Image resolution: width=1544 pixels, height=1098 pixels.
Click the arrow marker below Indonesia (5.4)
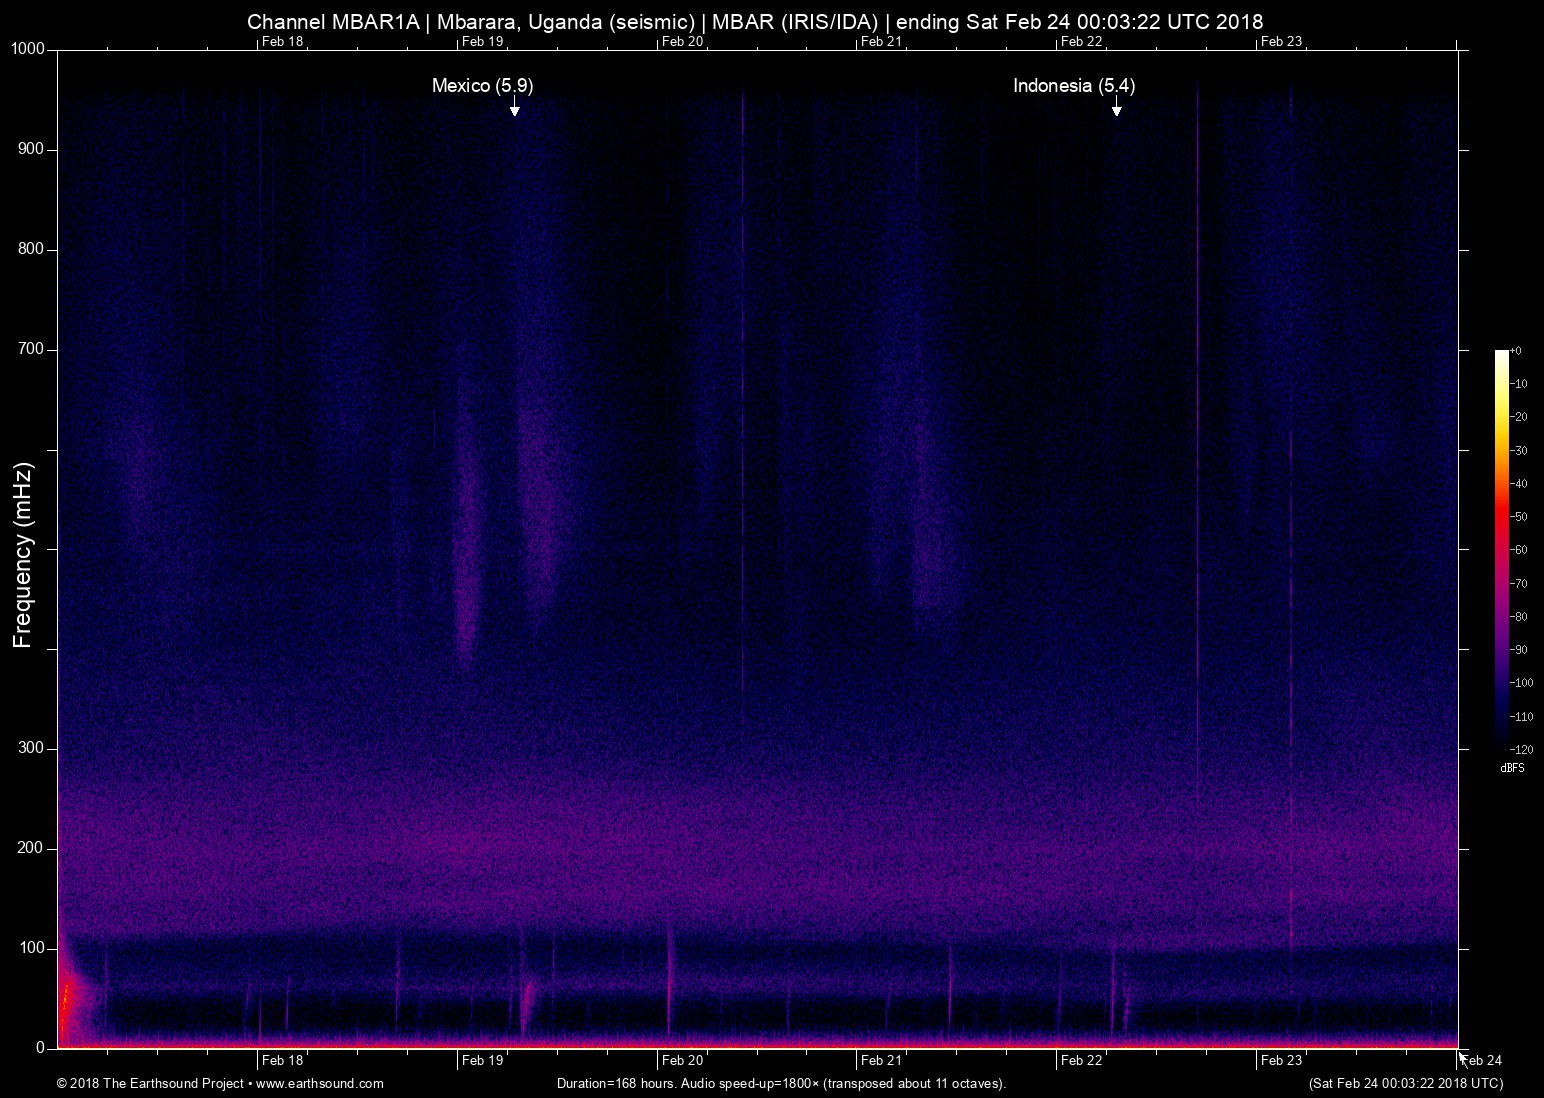click(1116, 109)
